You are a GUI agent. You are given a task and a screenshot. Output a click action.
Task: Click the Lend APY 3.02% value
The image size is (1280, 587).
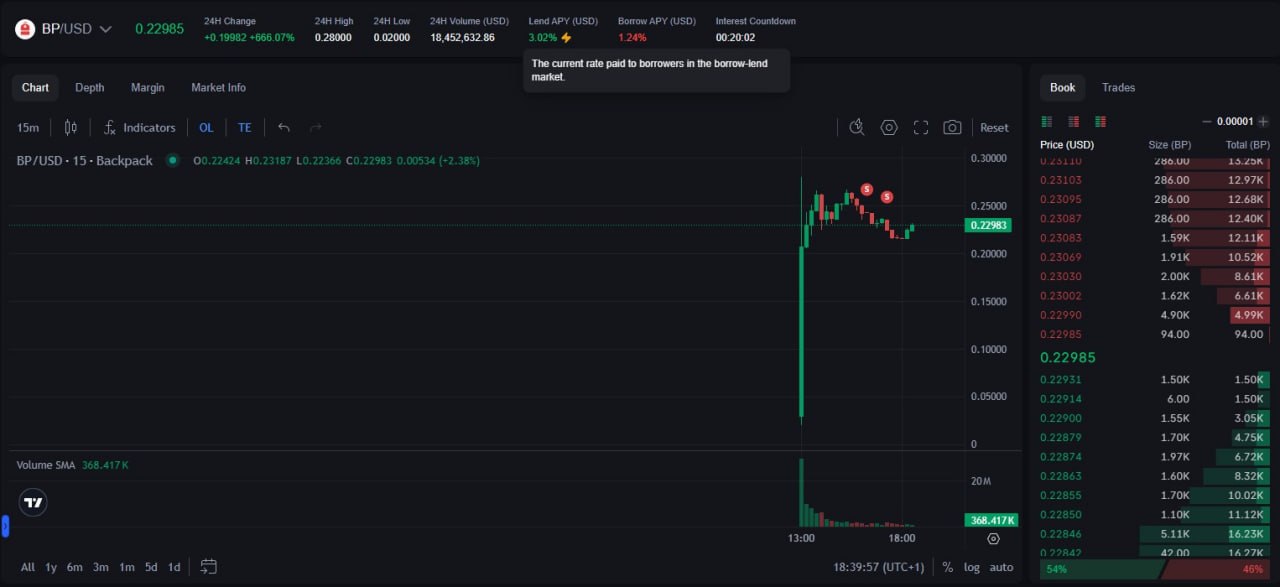(x=542, y=38)
